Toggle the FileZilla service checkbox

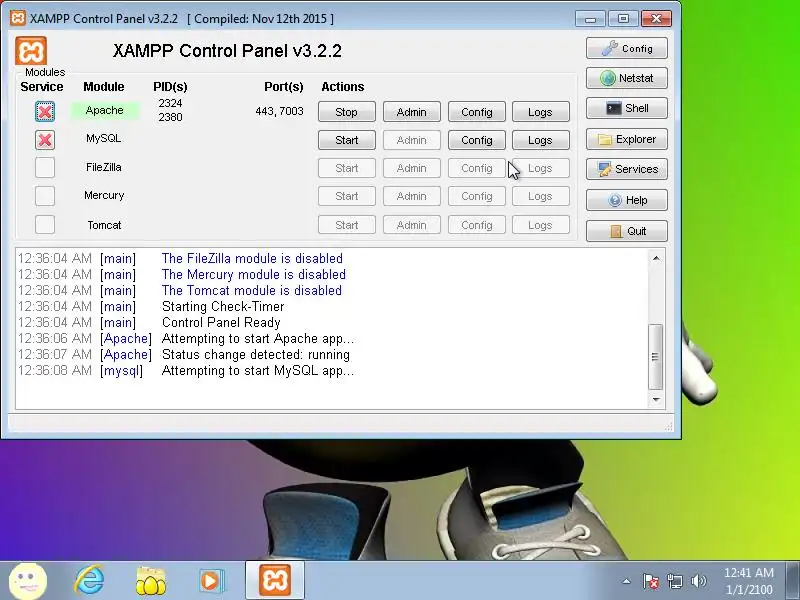click(x=45, y=167)
